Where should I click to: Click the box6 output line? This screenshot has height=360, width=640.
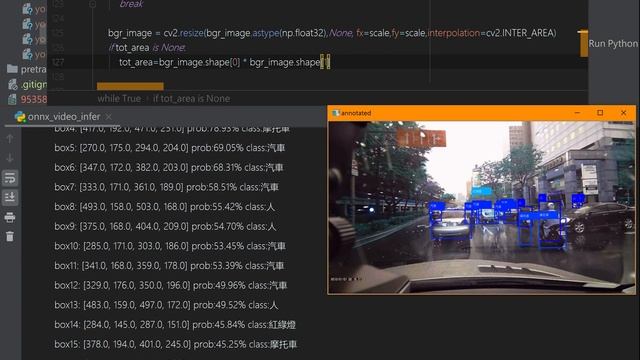[169, 167]
